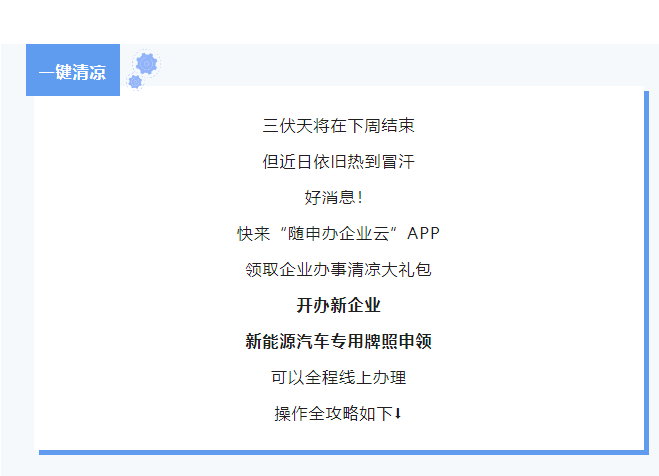Viewport: 659px width, 476px height.
Task: Select the bold heading 新能源汽车专用牌照申领
Action: coord(338,342)
